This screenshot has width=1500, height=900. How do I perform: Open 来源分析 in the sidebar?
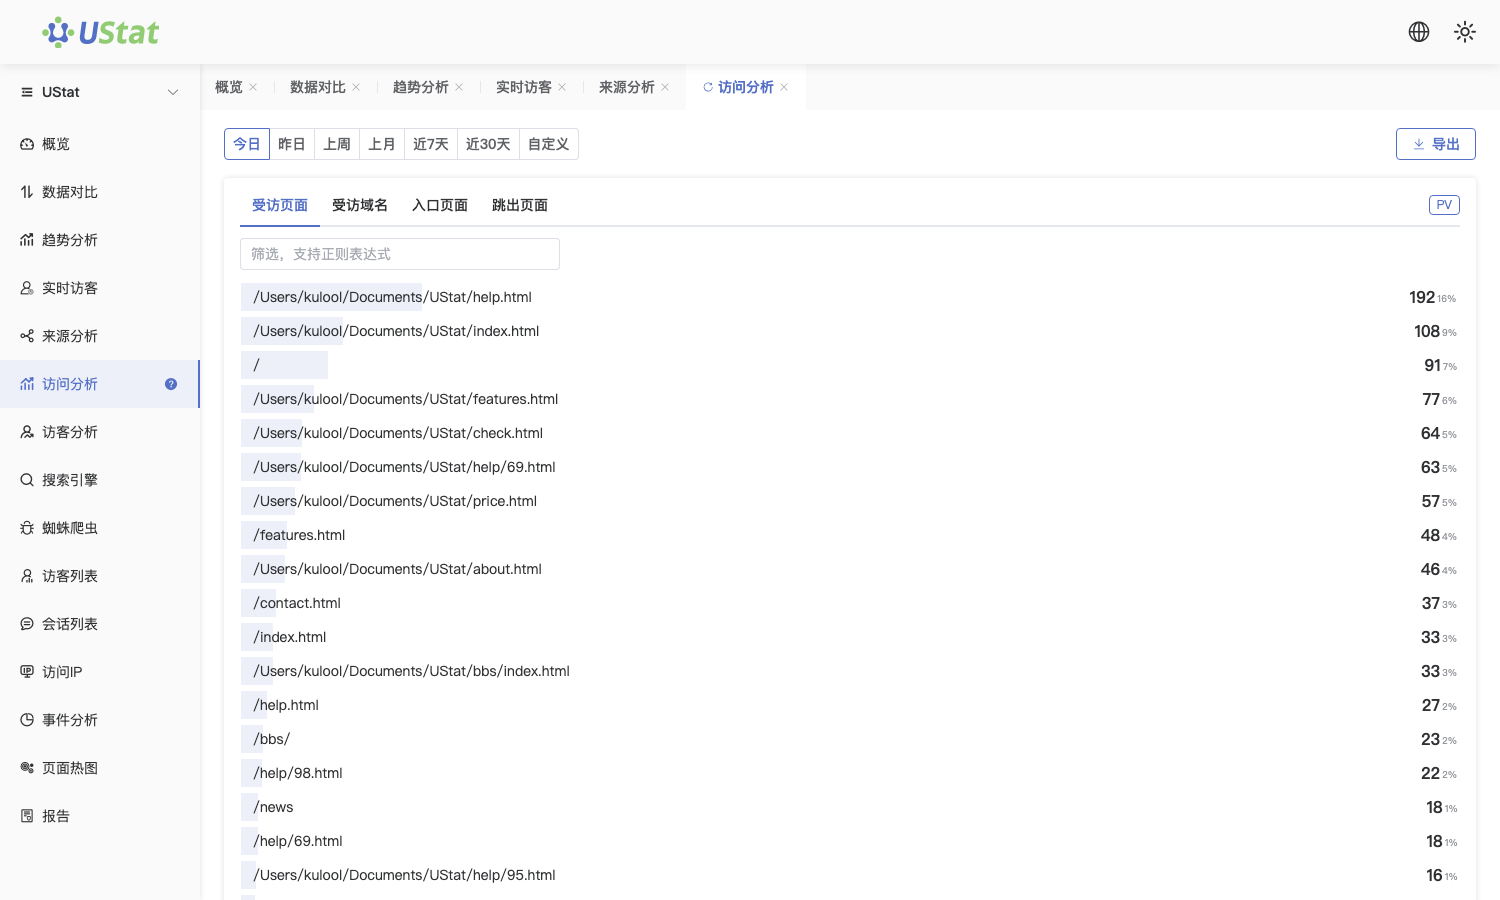coord(100,336)
